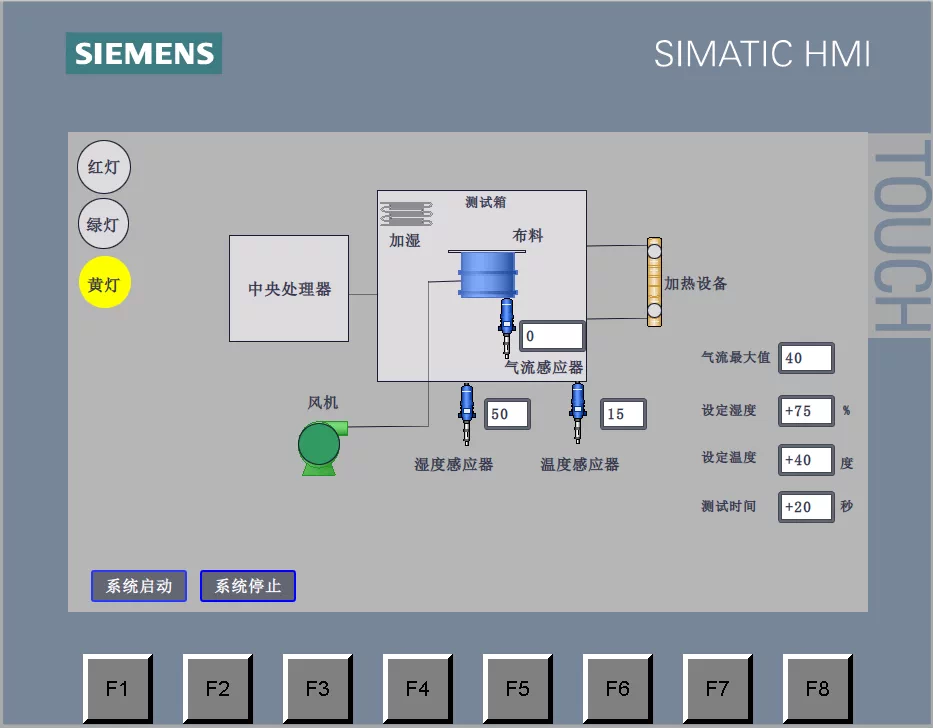Click the 系统启动 button

(139, 586)
